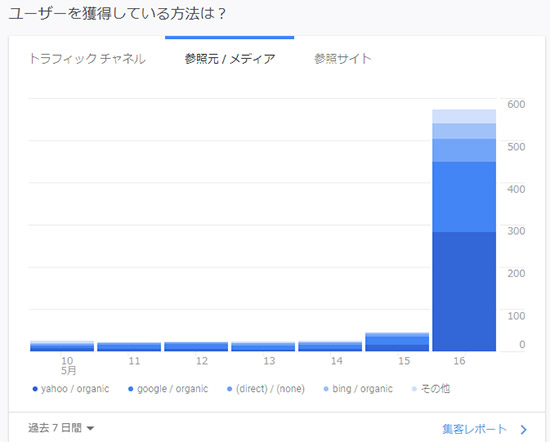Image resolution: width=550 pixels, height=442 pixels.
Task: Click the bar for May 10
Action: point(62,346)
